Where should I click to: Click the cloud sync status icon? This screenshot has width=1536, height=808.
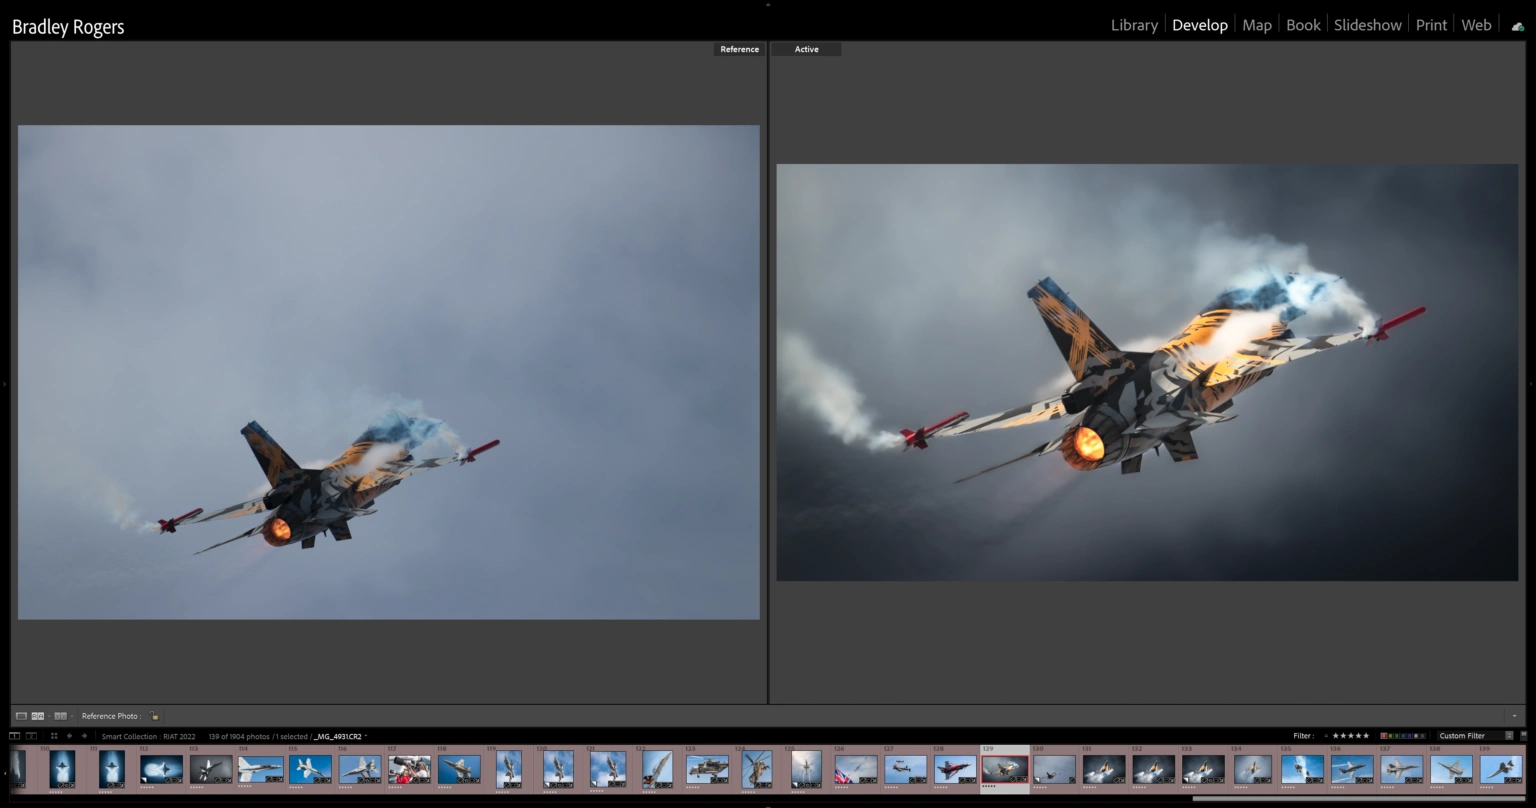click(1518, 26)
